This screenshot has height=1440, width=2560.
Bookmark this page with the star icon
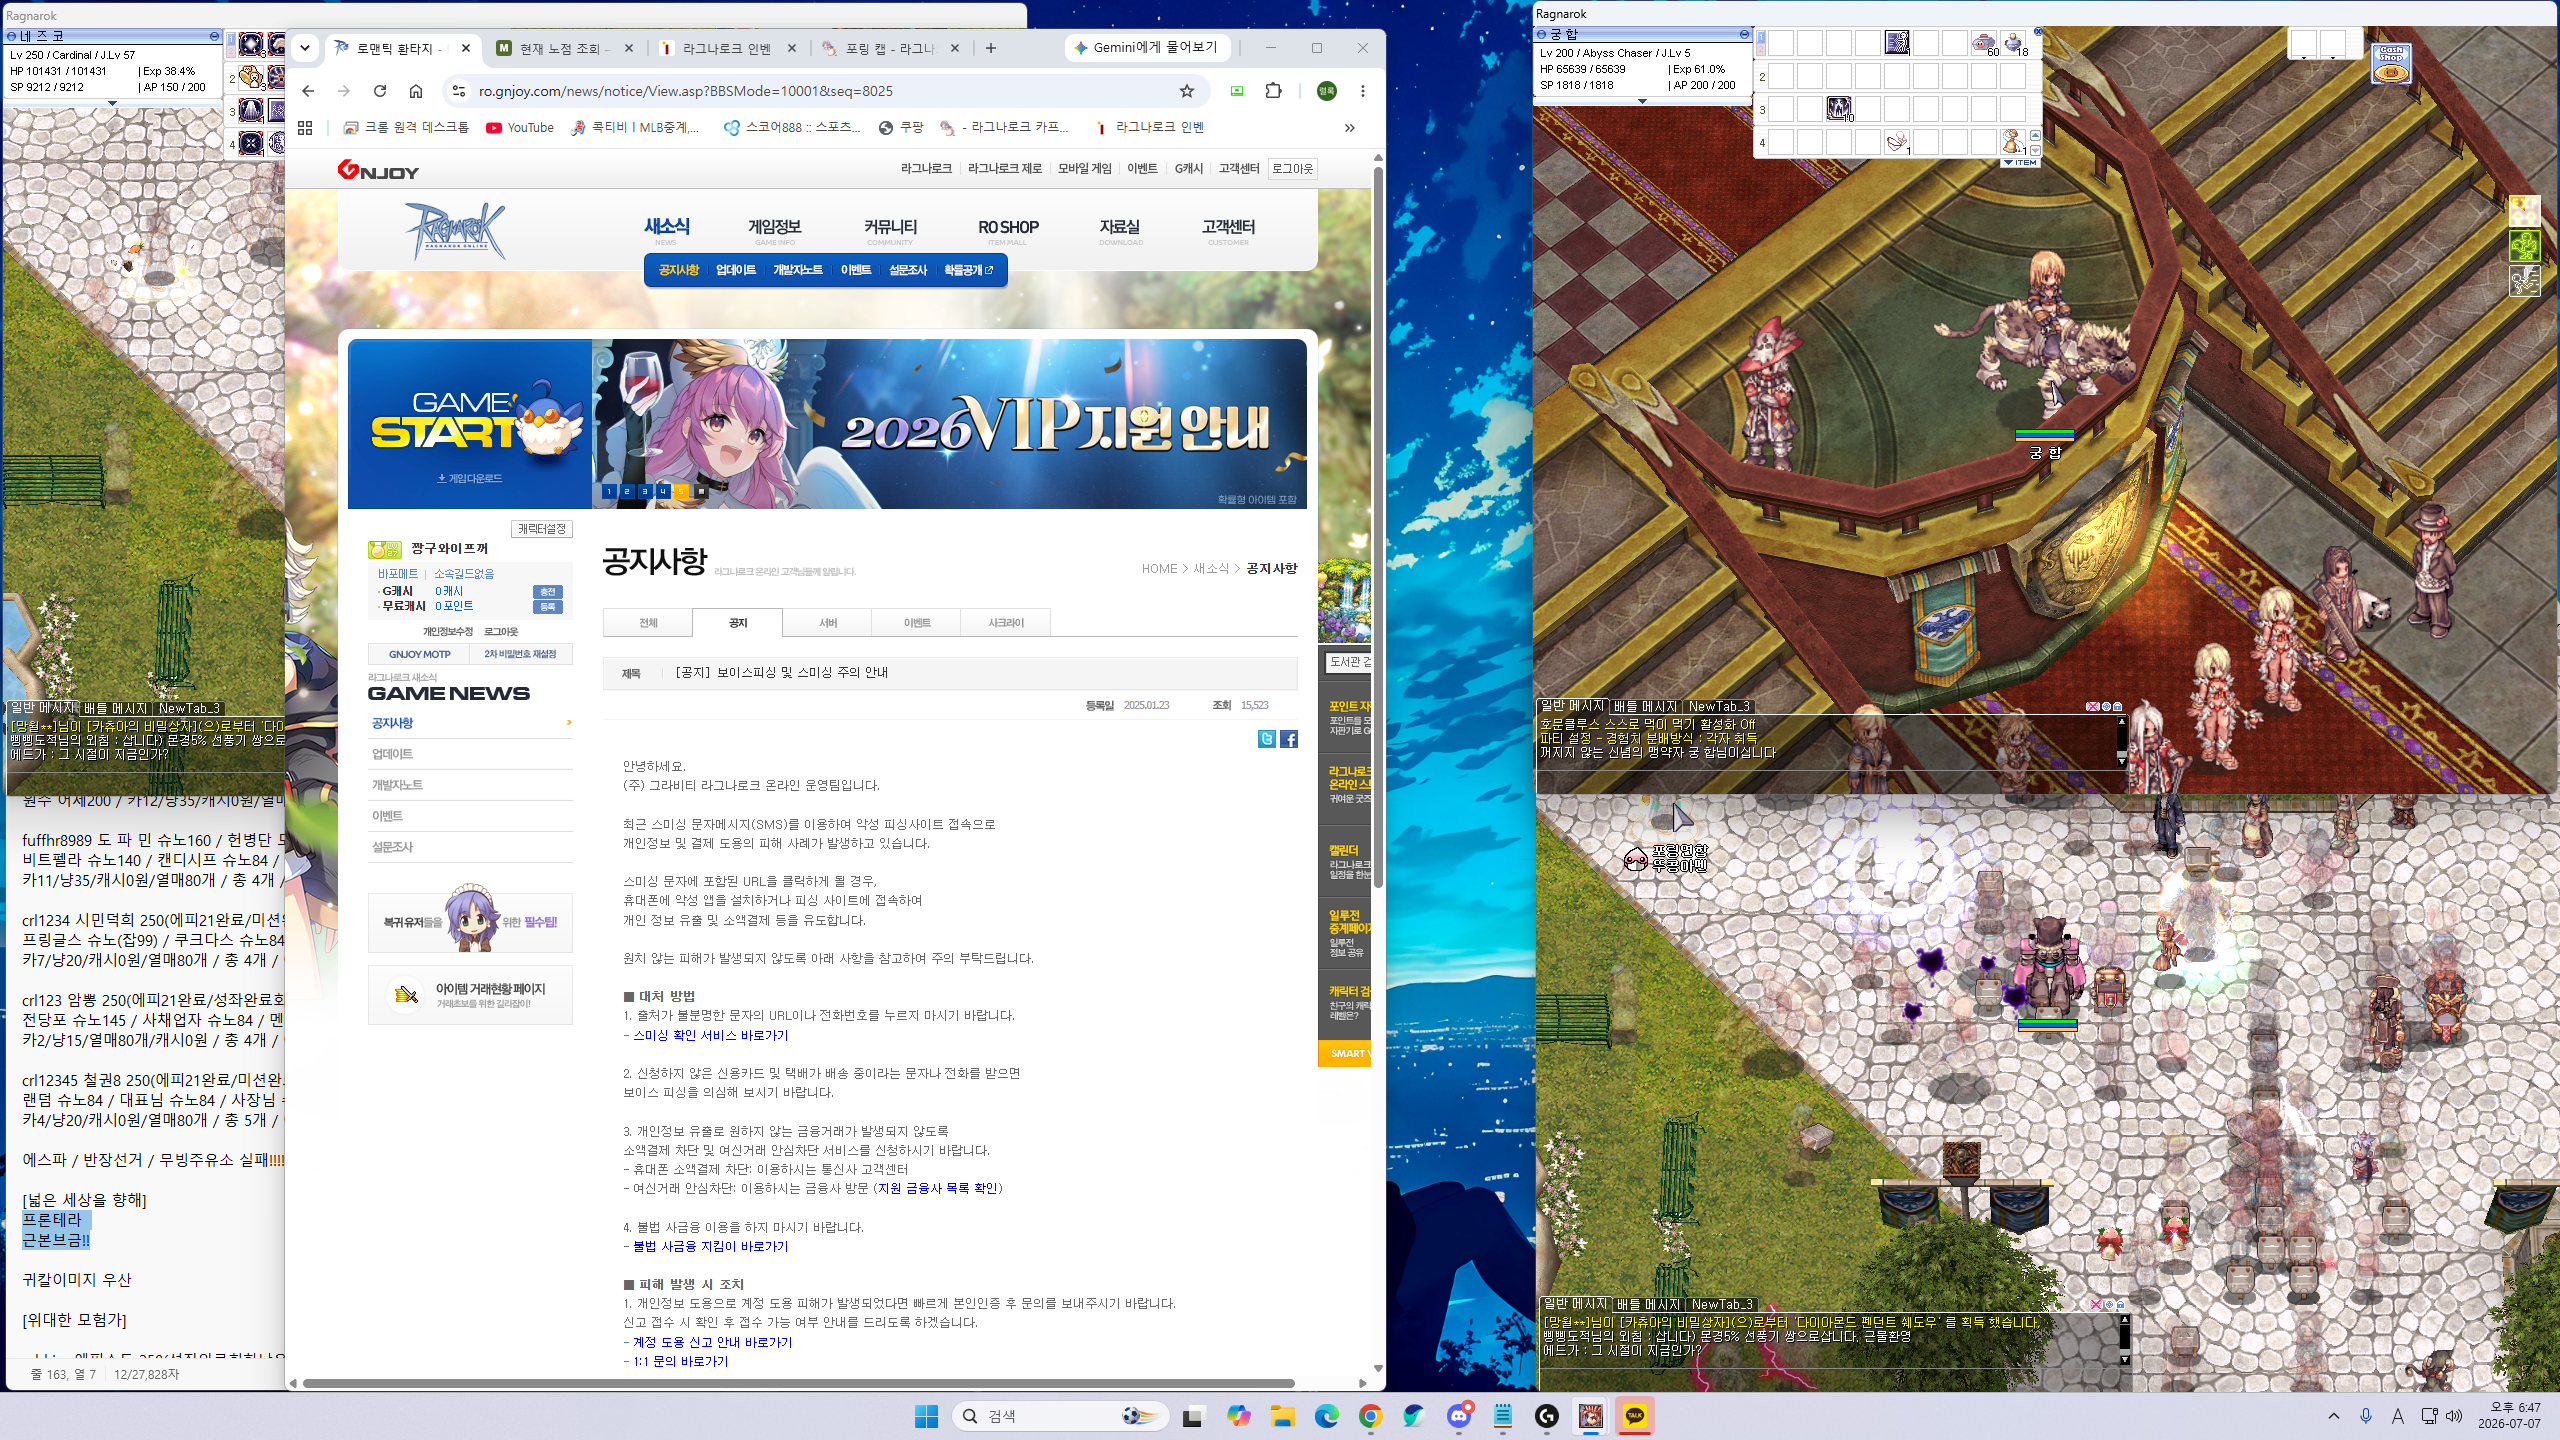[x=1187, y=91]
